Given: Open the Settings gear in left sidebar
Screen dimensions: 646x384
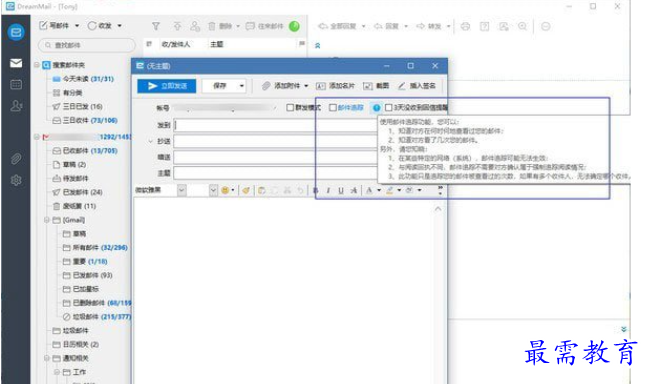Looking at the screenshot, I should (x=16, y=180).
